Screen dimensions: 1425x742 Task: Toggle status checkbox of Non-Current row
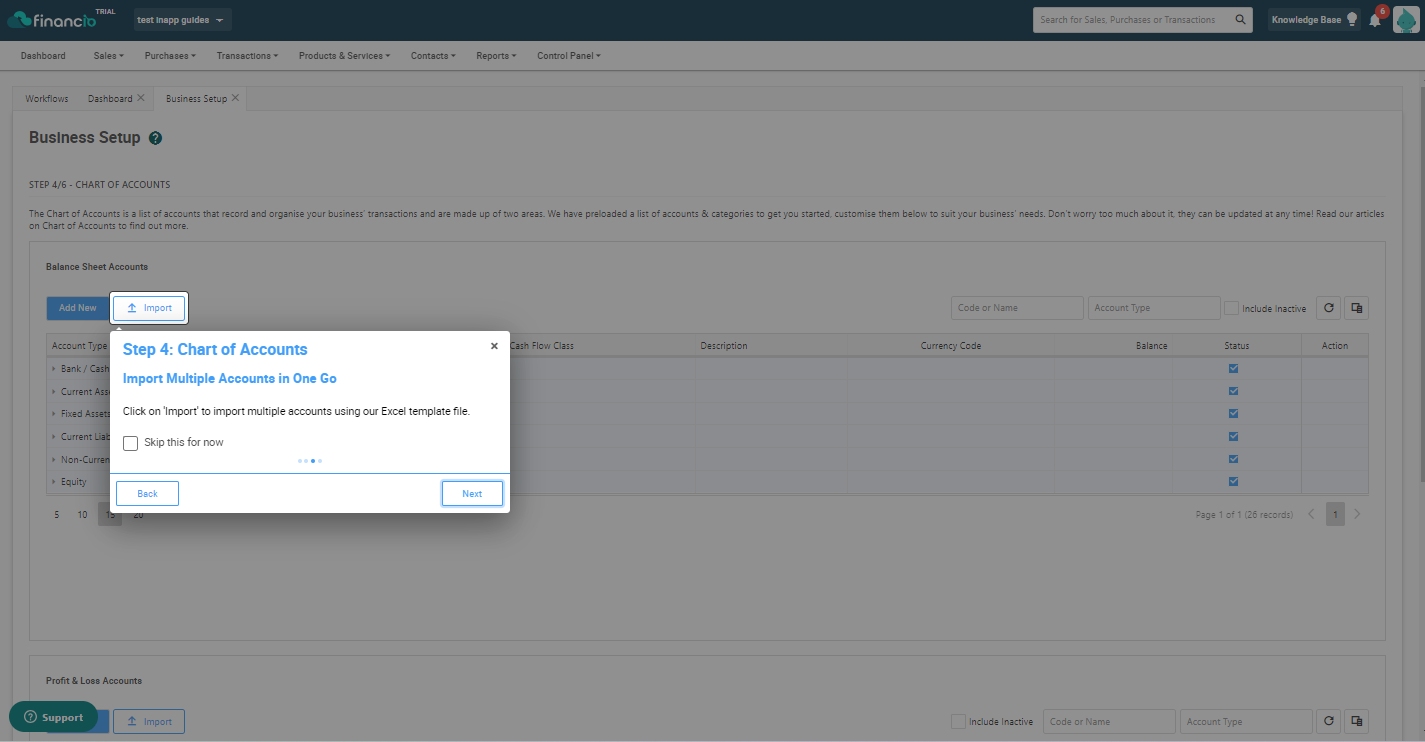click(1233, 459)
